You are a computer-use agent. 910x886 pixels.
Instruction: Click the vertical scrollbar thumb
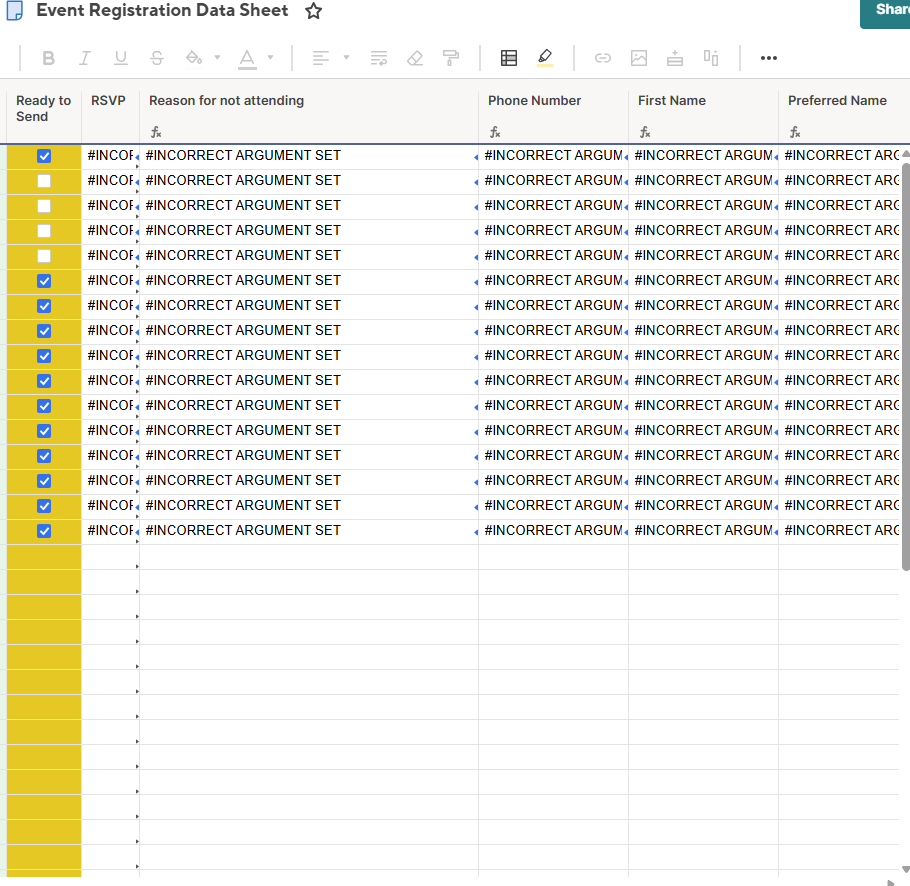click(x=905, y=366)
